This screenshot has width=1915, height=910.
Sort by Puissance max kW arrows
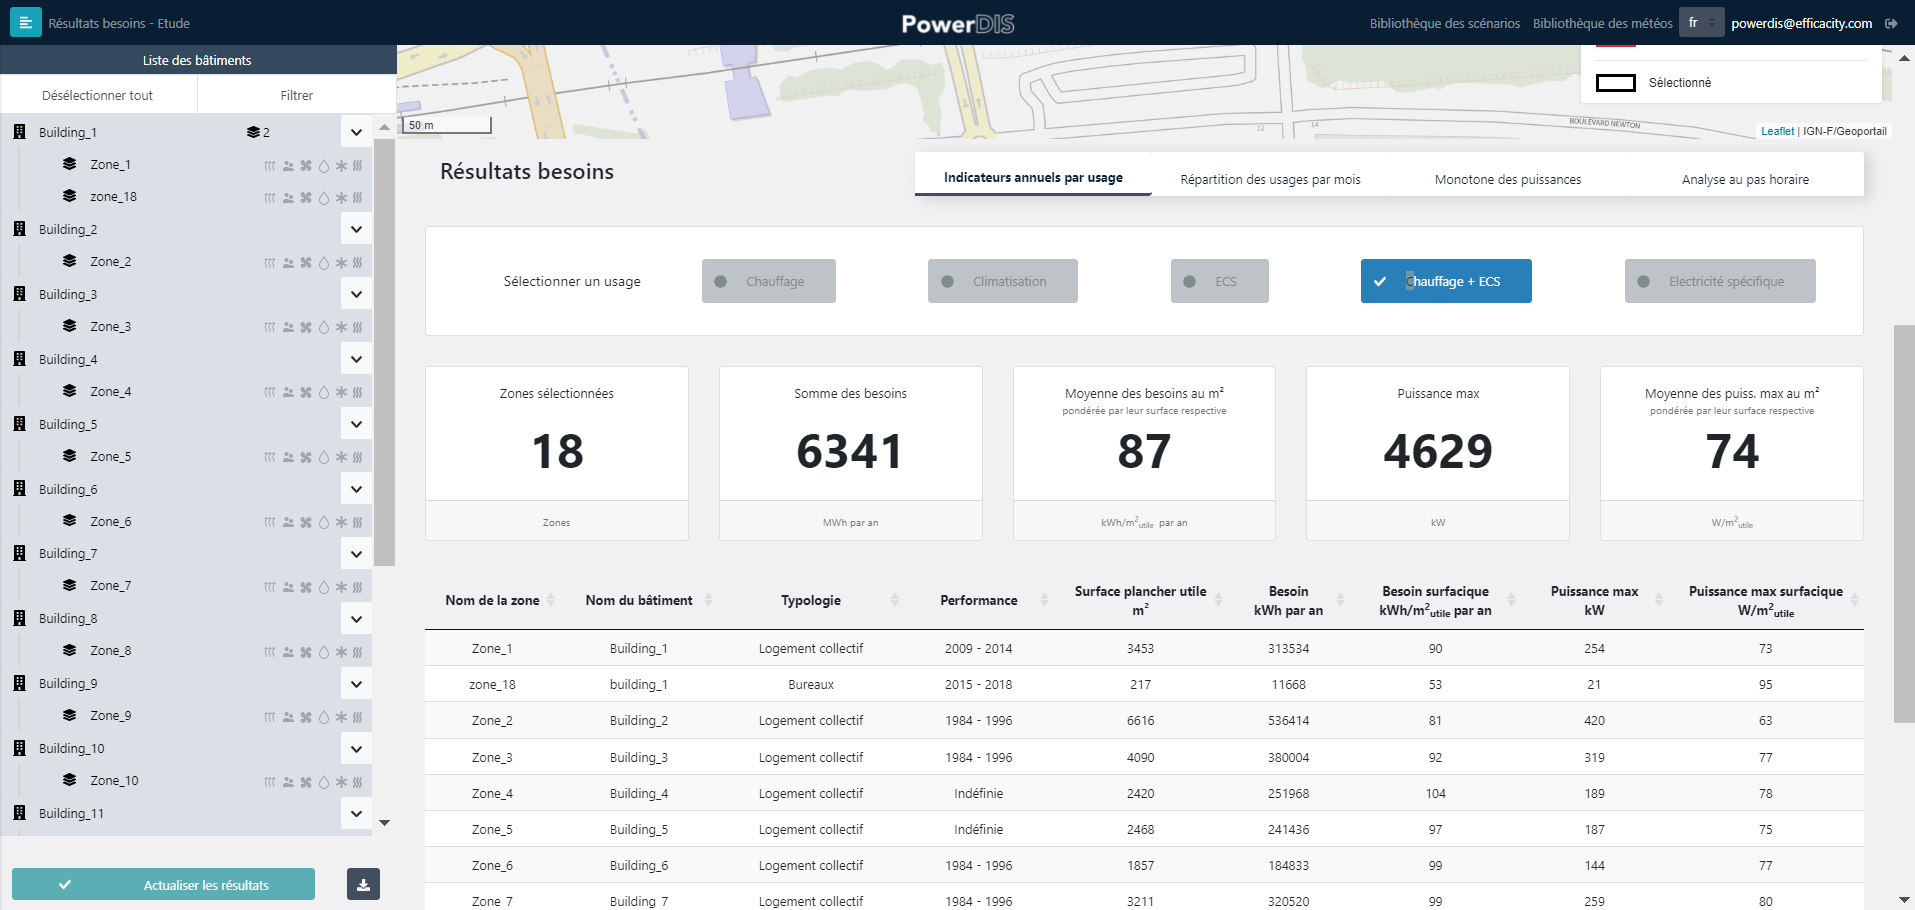click(1658, 600)
